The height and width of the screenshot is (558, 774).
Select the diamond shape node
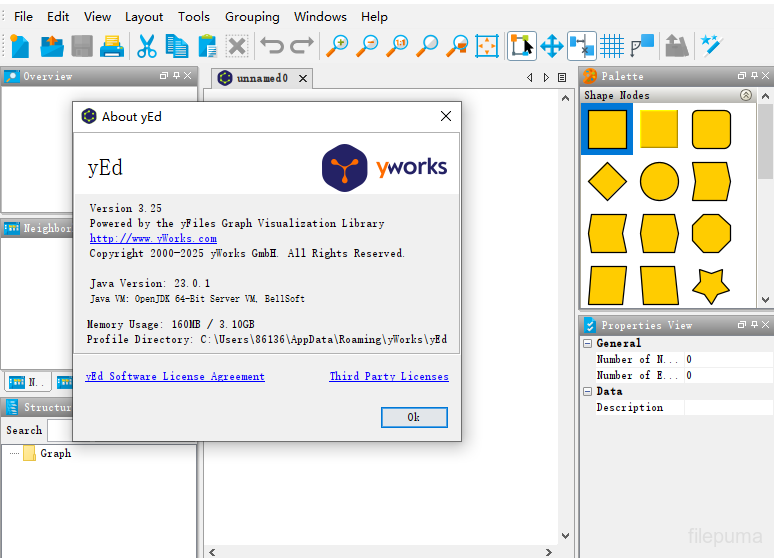click(x=607, y=182)
